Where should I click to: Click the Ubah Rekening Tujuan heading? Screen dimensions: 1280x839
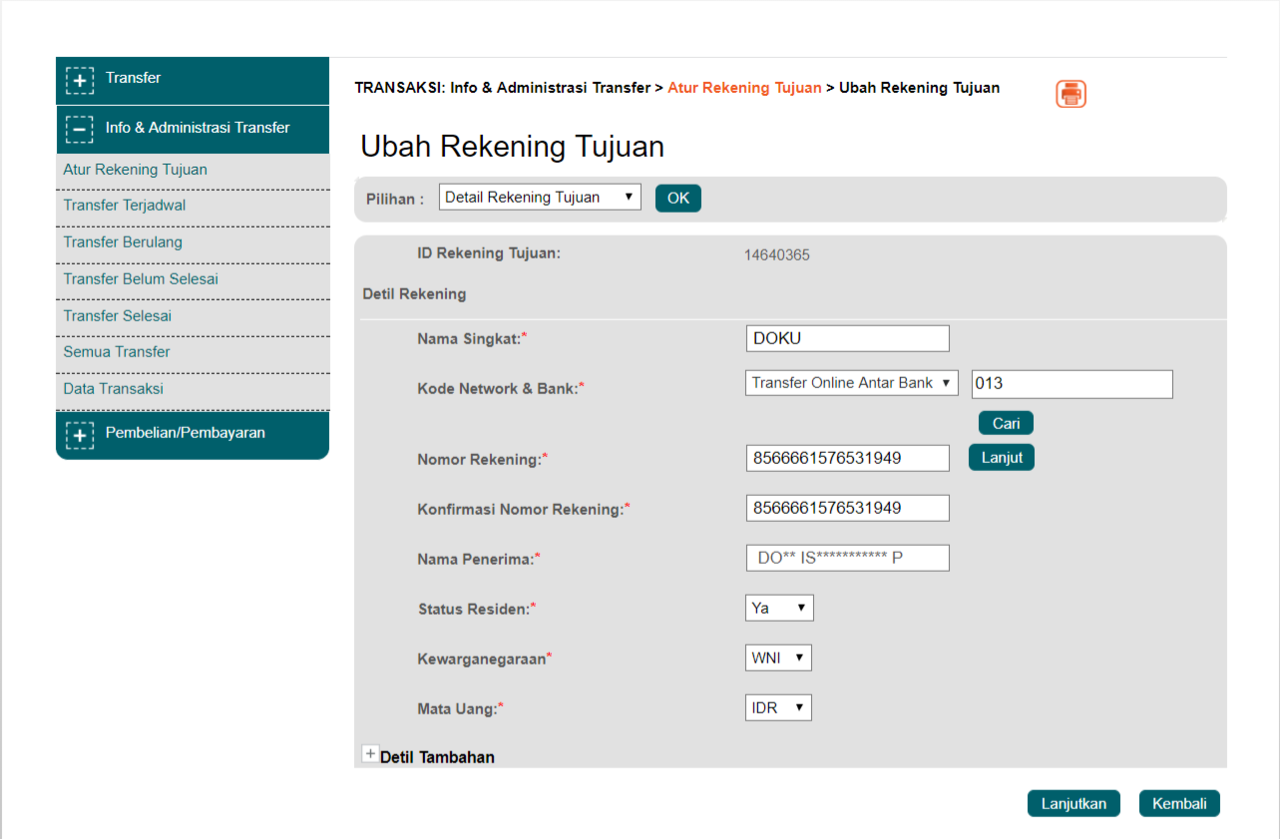pos(512,147)
